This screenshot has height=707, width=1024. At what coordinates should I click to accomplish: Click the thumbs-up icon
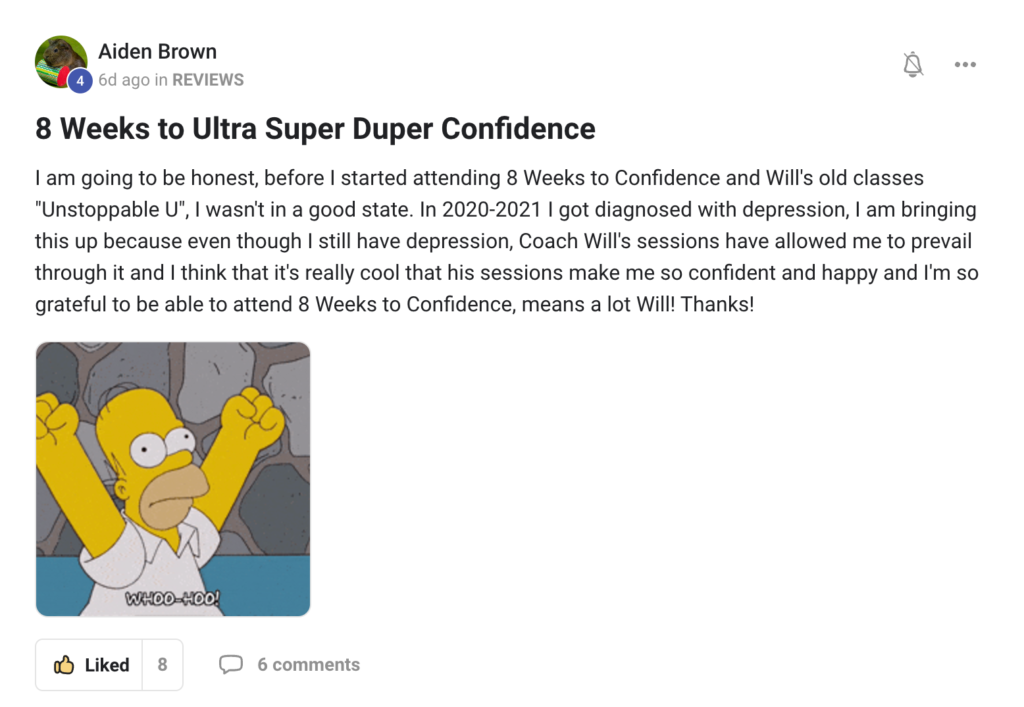point(64,665)
